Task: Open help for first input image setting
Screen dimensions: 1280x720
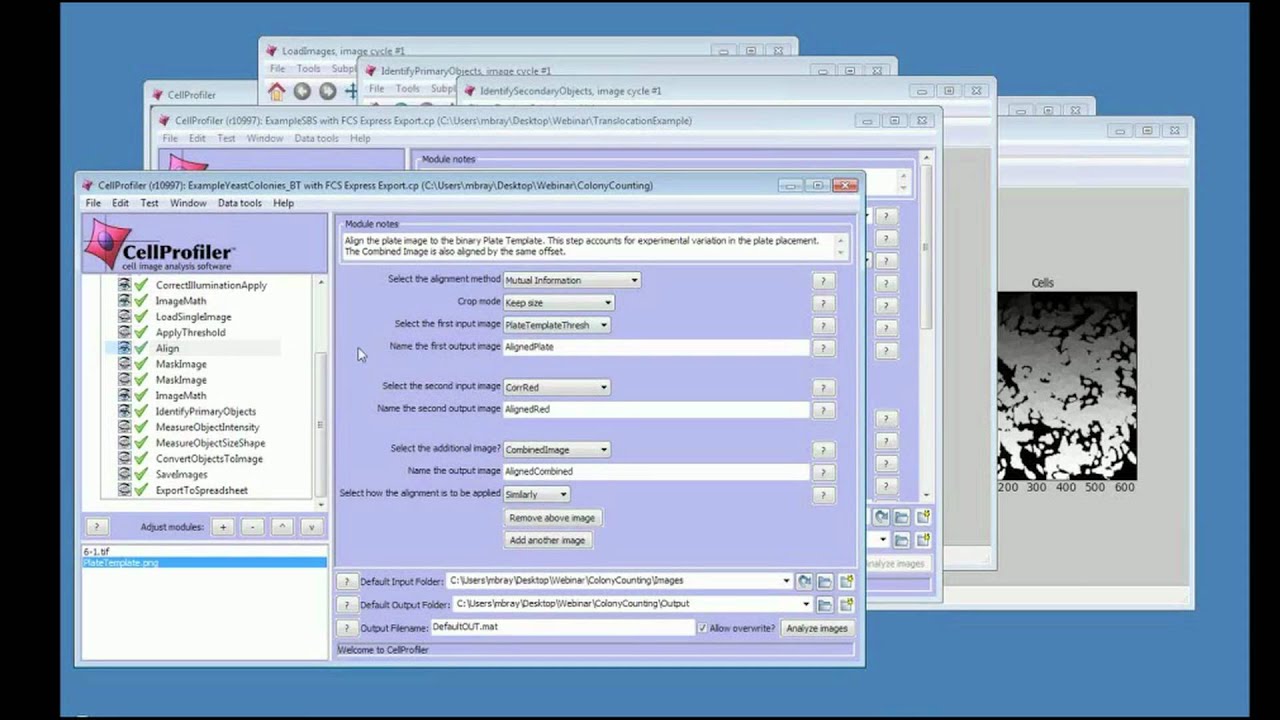Action: coord(823,326)
